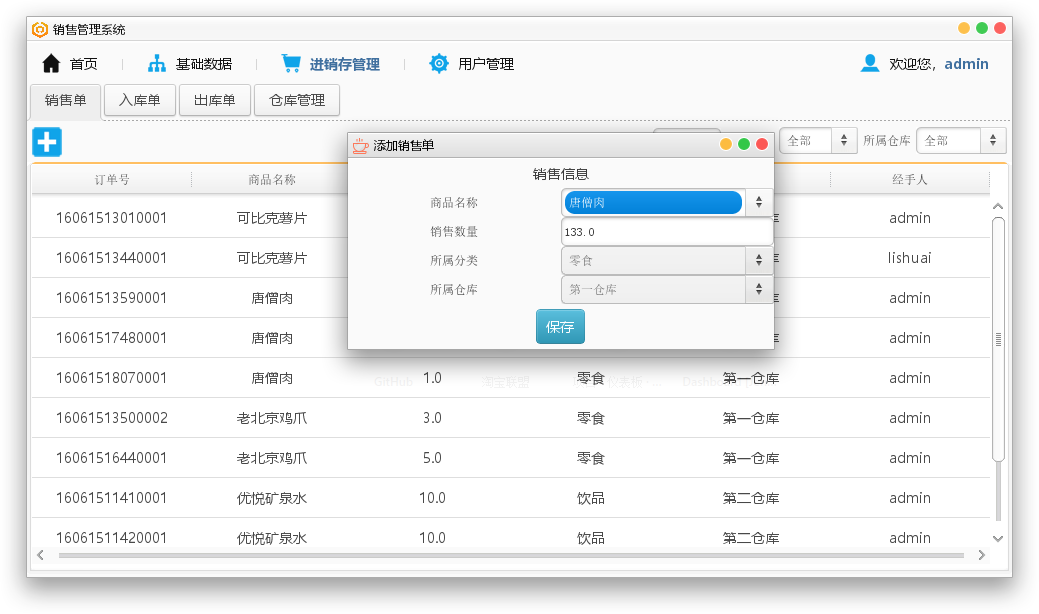Click 第二仓库 in order 16061511420001 row
Viewport: 1039px width, 614px height.
pyautogui.click(x=751, y=538)
